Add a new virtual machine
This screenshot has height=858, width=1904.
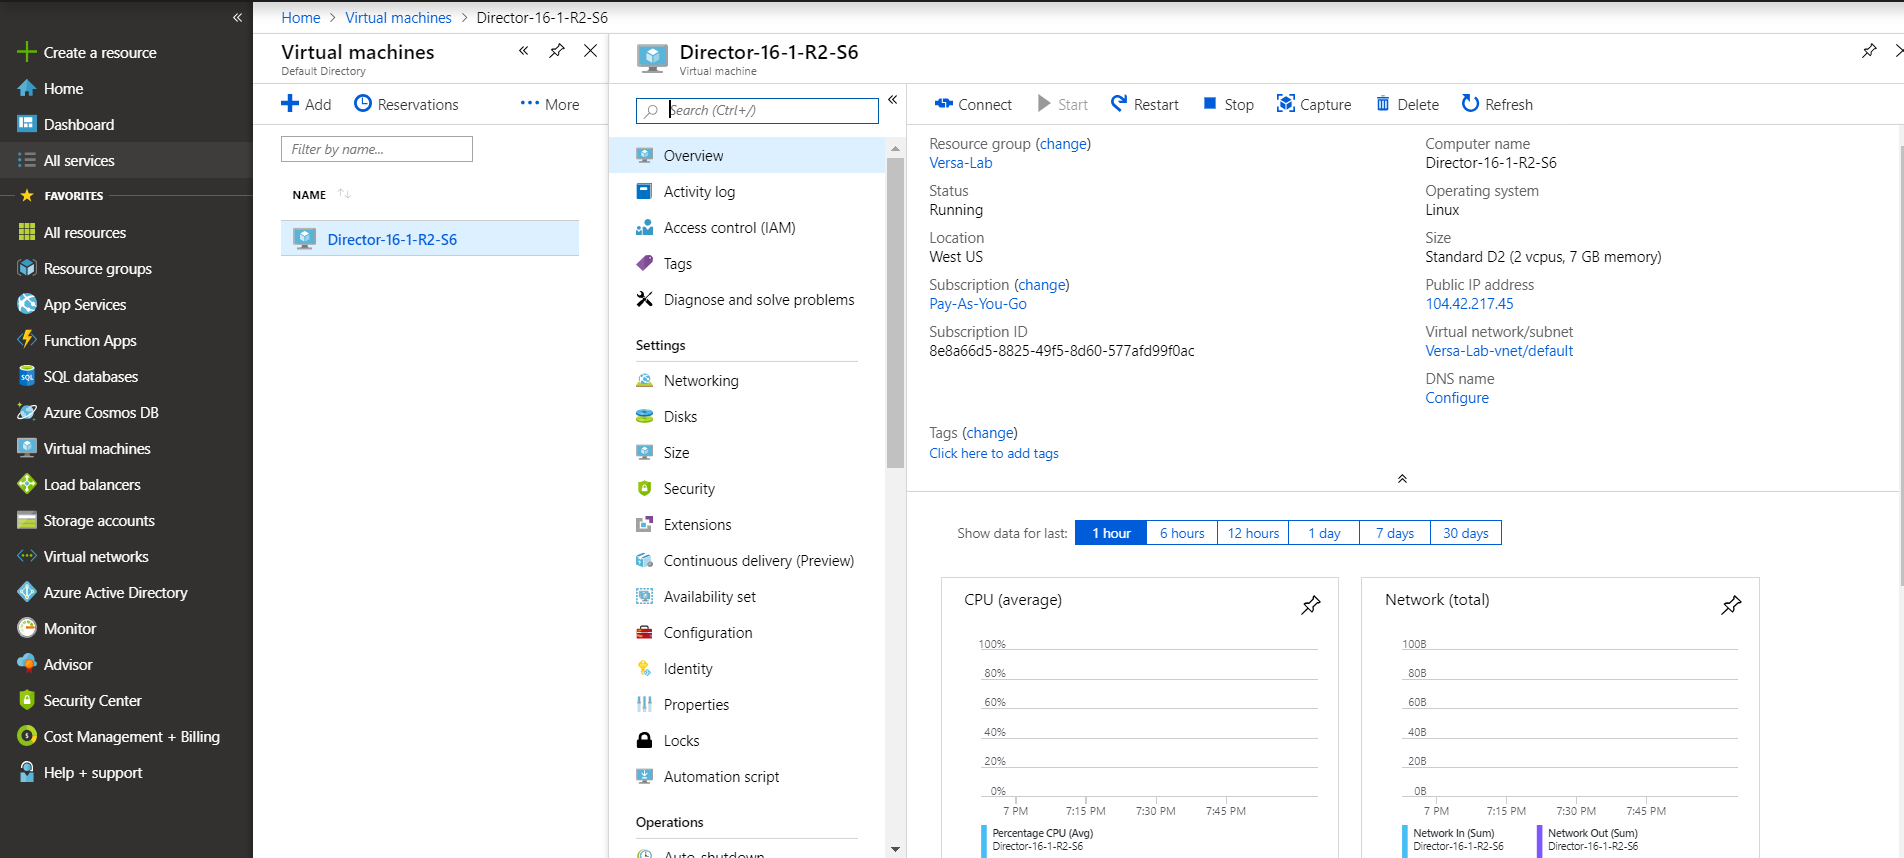[306, 104]
